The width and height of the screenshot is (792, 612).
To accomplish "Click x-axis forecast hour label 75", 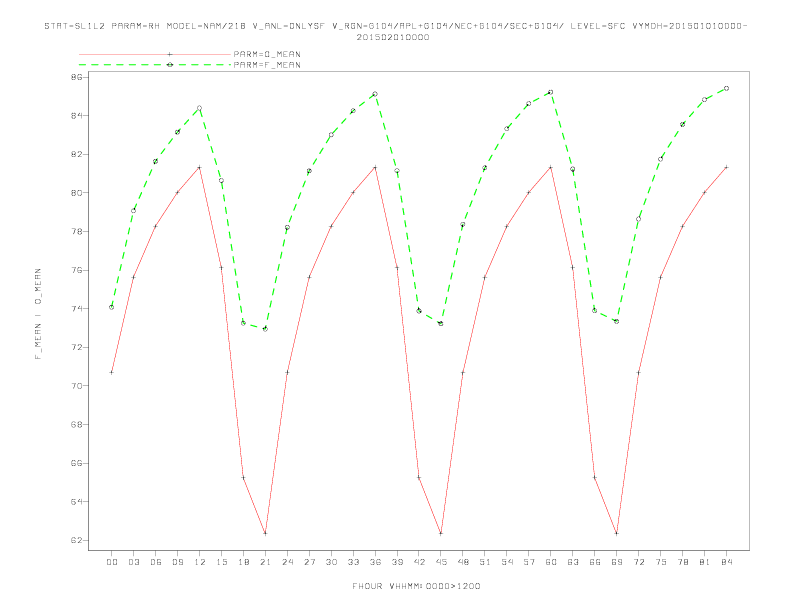I will click(661, 562).
